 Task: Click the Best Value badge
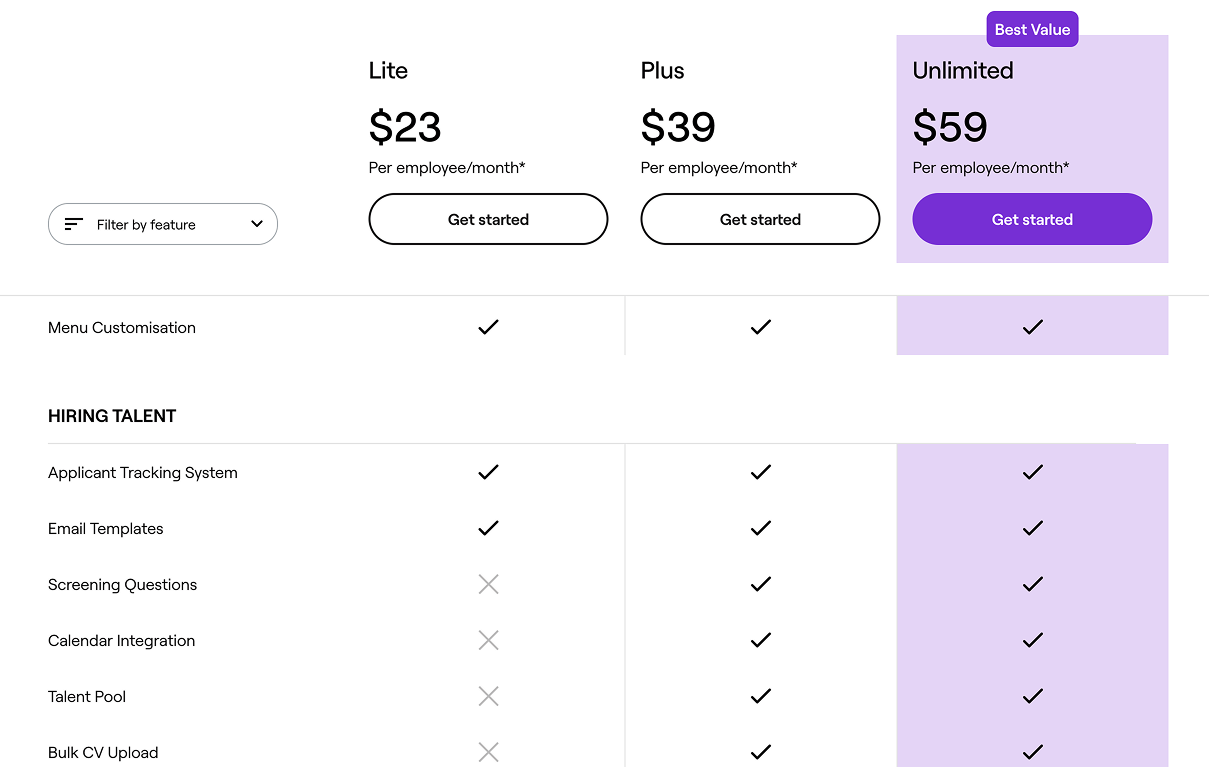tap(1032, 30)
